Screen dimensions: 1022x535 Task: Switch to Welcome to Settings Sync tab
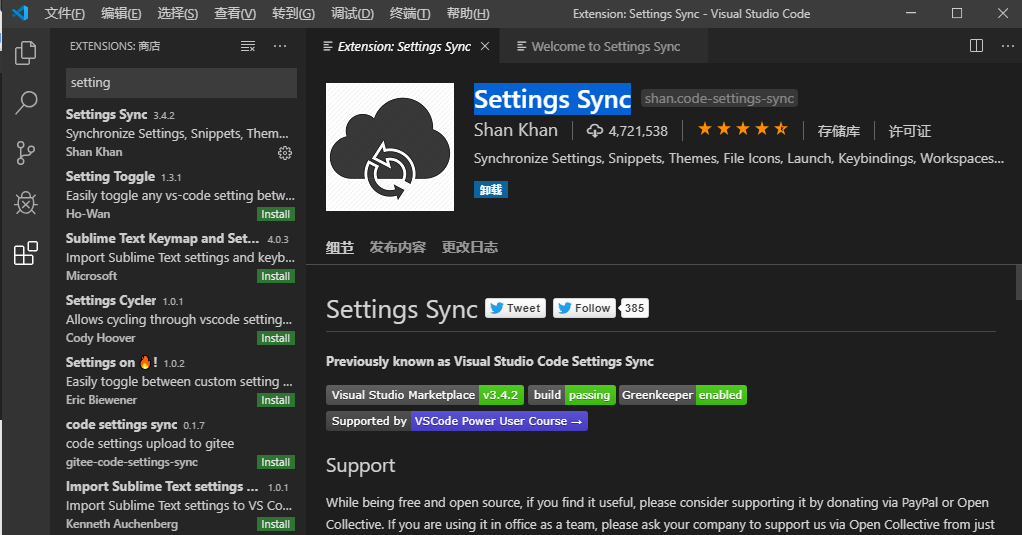605,46
